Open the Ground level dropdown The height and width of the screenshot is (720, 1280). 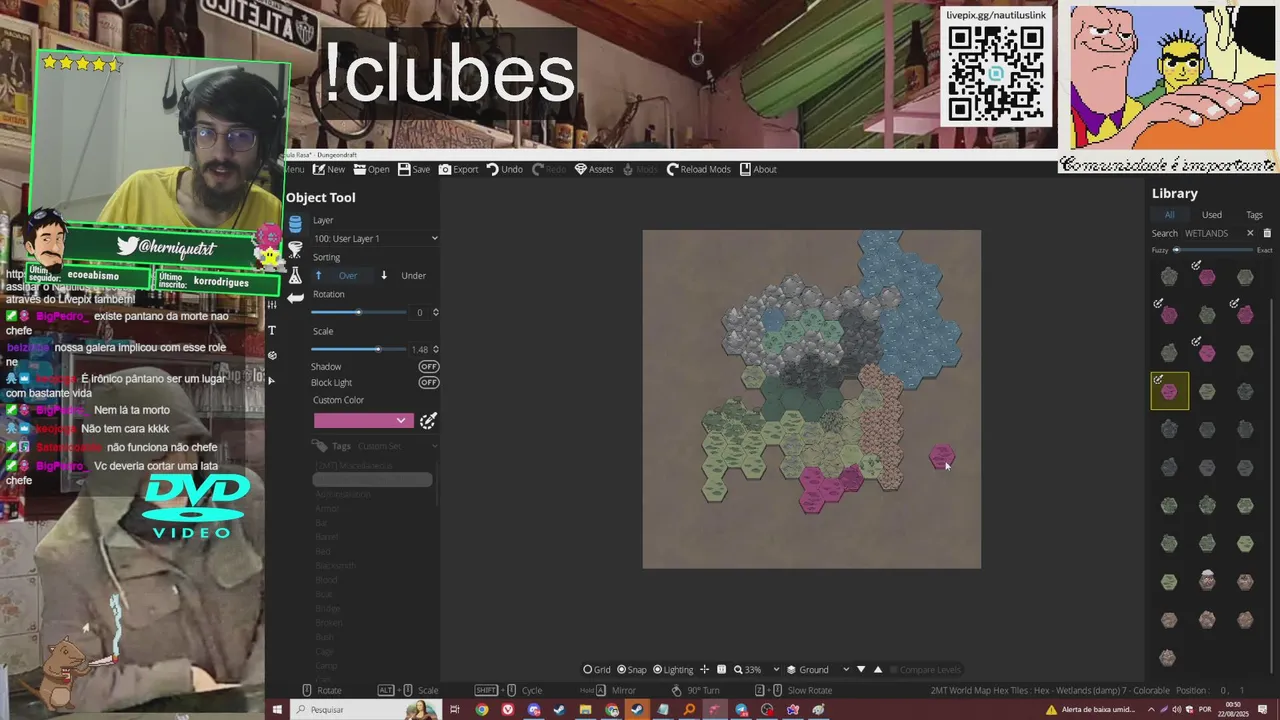pos(818,669)
